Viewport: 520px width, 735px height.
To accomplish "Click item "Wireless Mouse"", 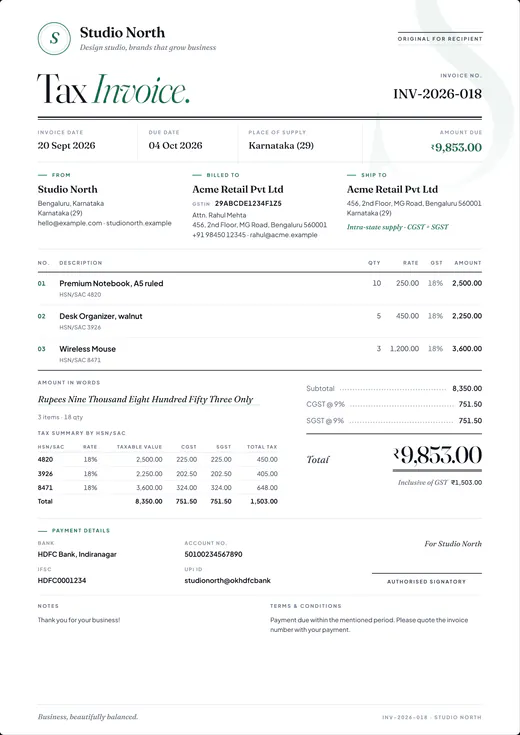I will pos(87,349).
